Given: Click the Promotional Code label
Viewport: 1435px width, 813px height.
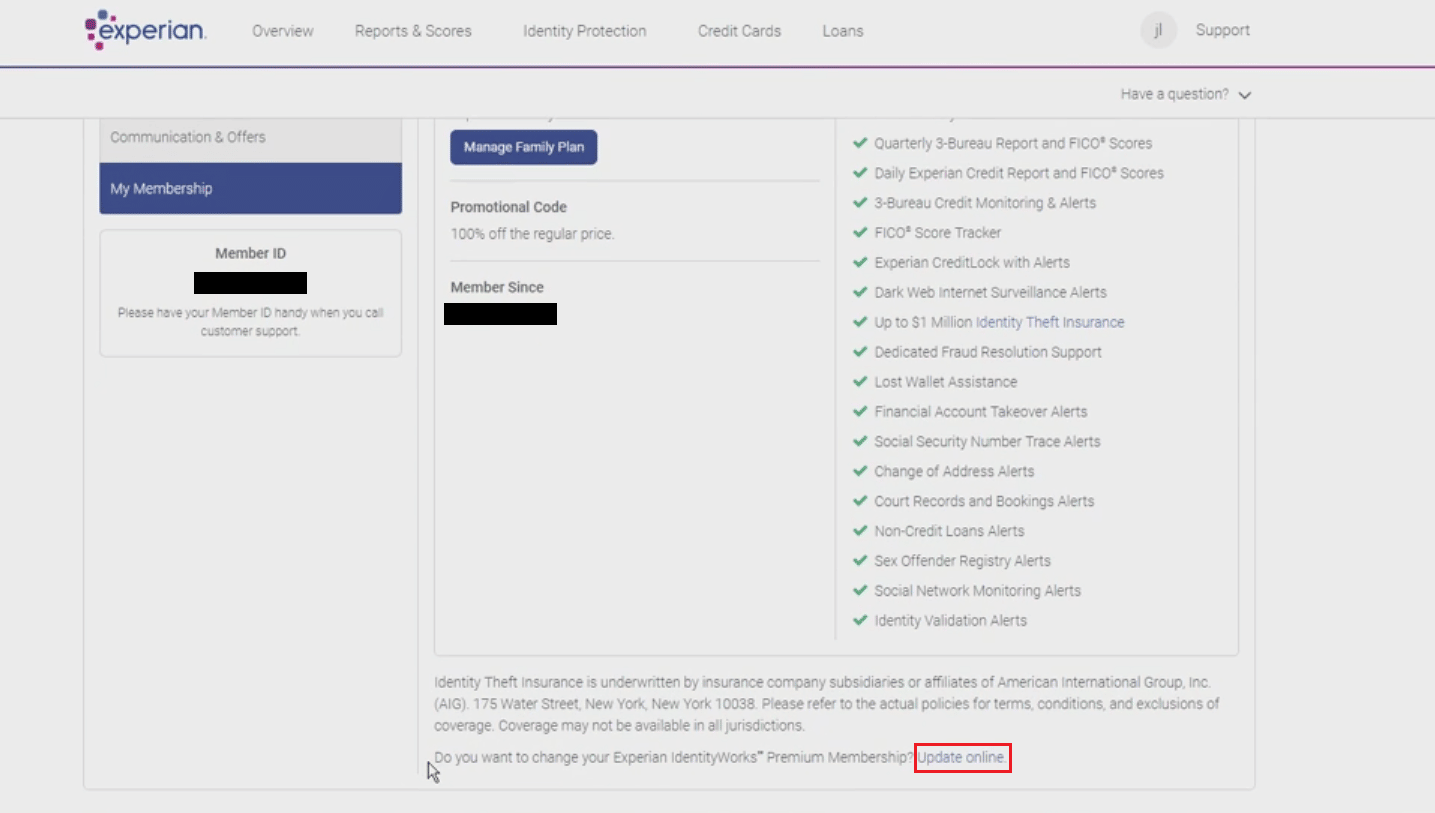Looking at the screenshot, I should 508,207.
